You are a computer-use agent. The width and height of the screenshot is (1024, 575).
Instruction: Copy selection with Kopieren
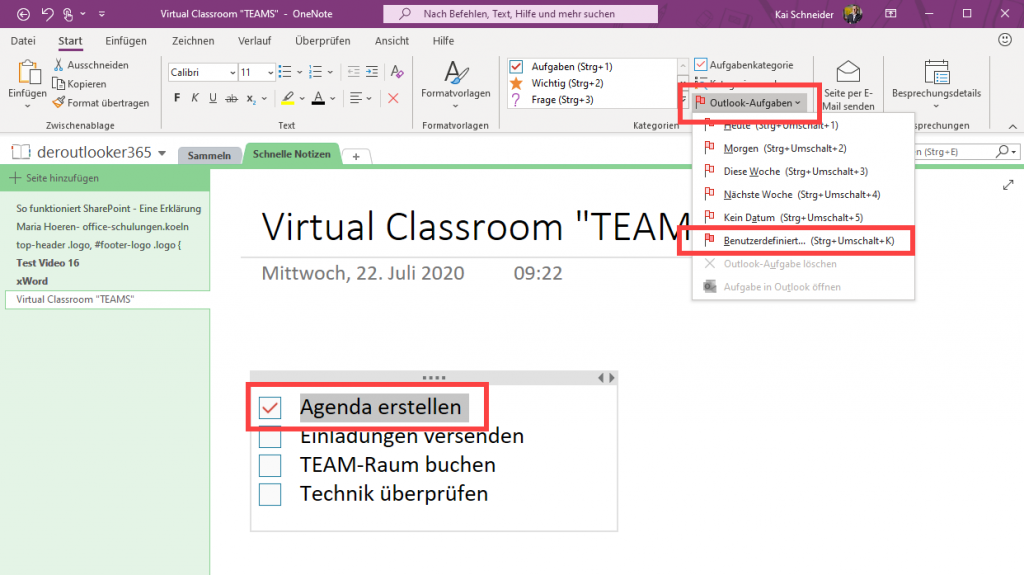[x=79, y=84]
